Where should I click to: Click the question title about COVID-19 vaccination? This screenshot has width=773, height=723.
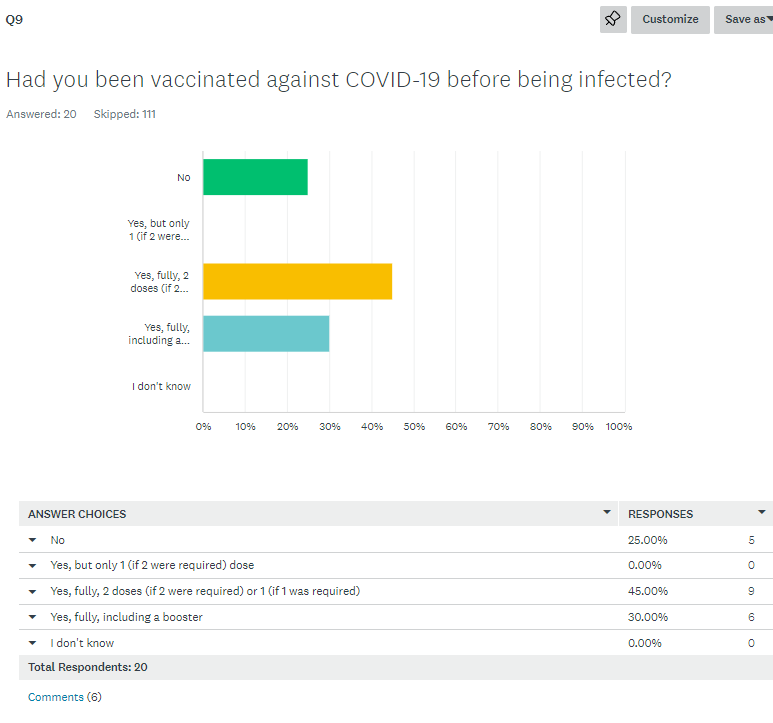tap(338, 79)
